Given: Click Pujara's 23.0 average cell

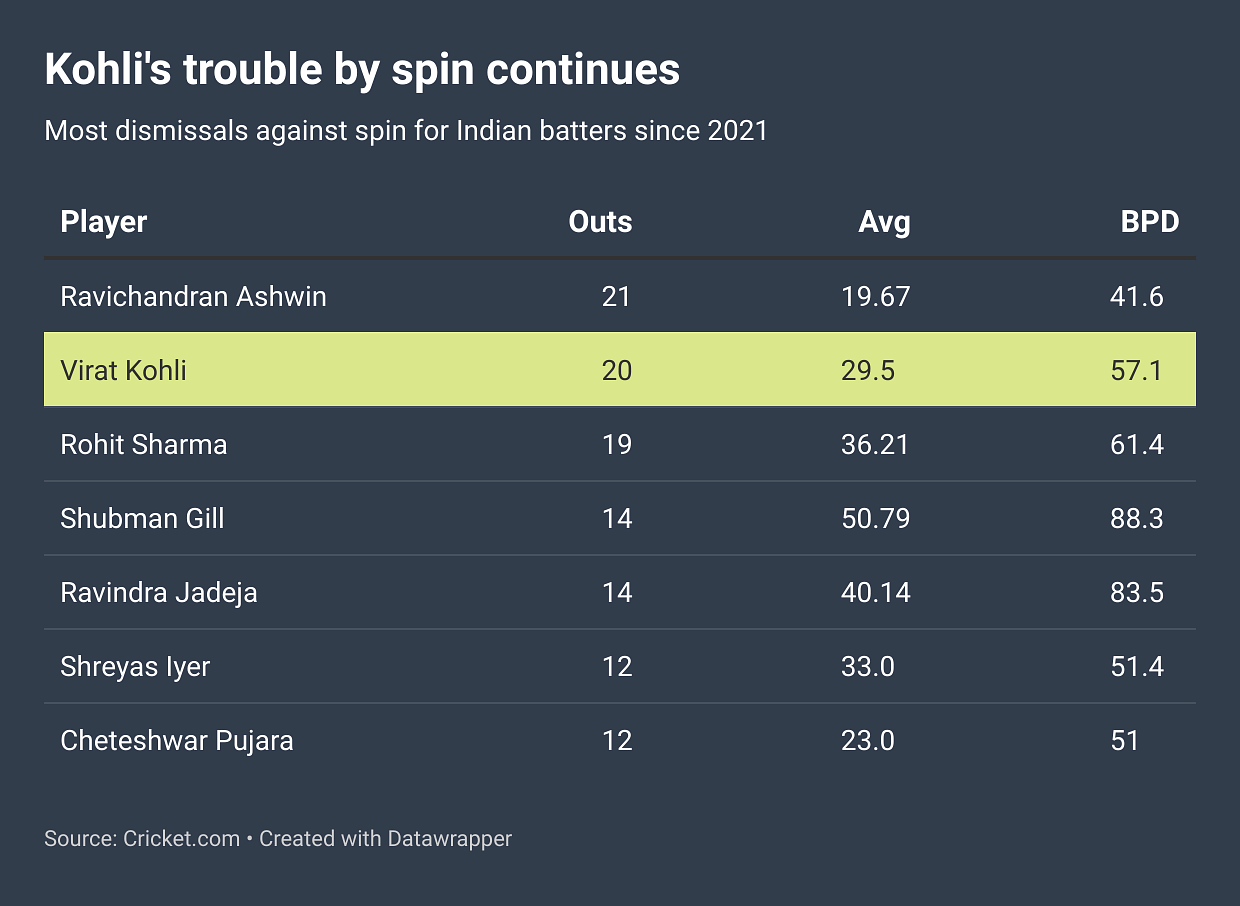Looking at the screenshot, I should click(x=868, y=740).
